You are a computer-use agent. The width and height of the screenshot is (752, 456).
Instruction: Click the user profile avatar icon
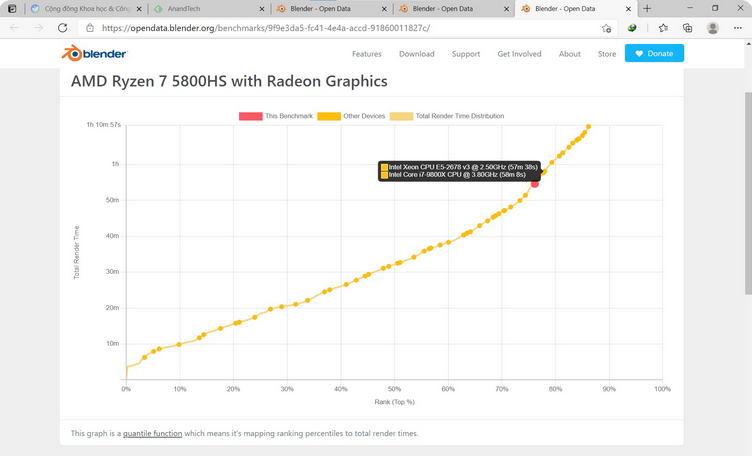[712, 28]
